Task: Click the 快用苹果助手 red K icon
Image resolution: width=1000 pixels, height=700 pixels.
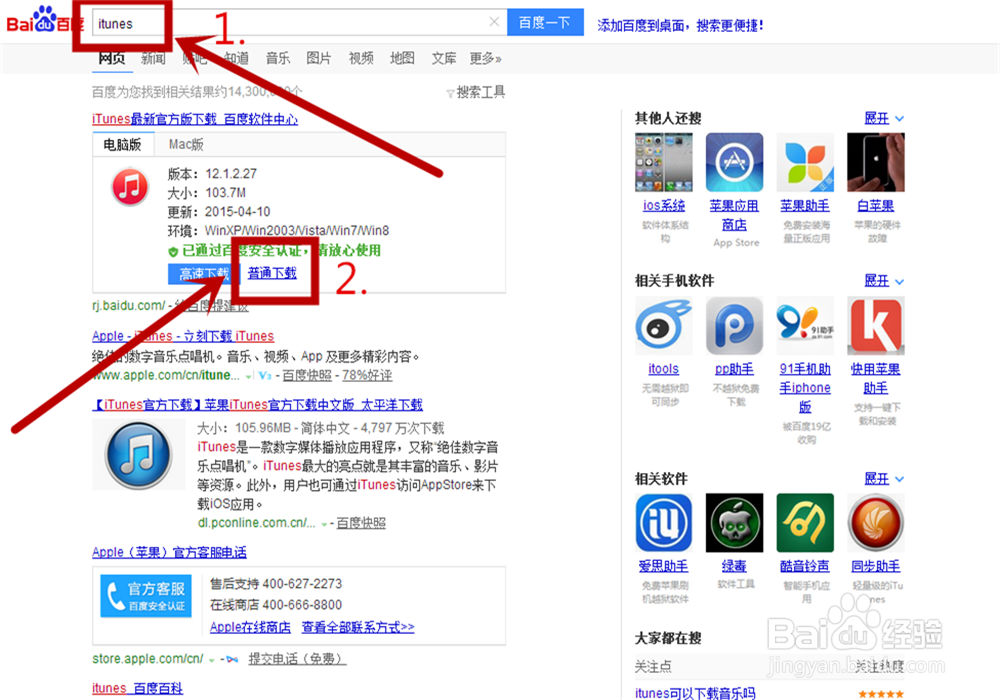Action: 876,325
